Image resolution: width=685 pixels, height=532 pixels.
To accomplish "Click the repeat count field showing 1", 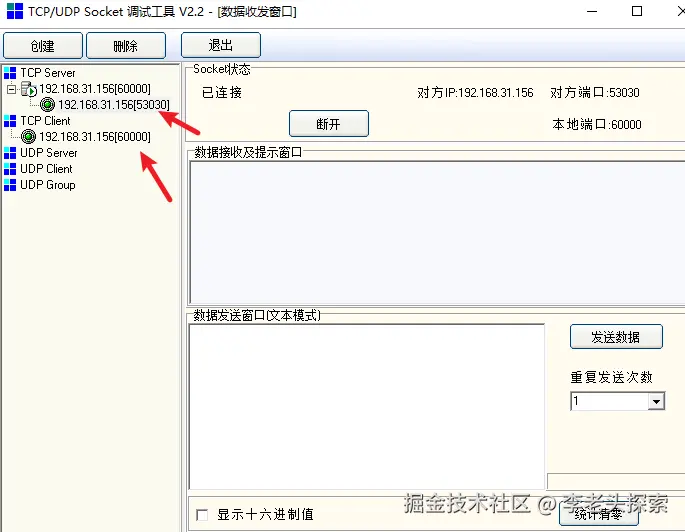I will pyautogui.click(x=609, y=401).
